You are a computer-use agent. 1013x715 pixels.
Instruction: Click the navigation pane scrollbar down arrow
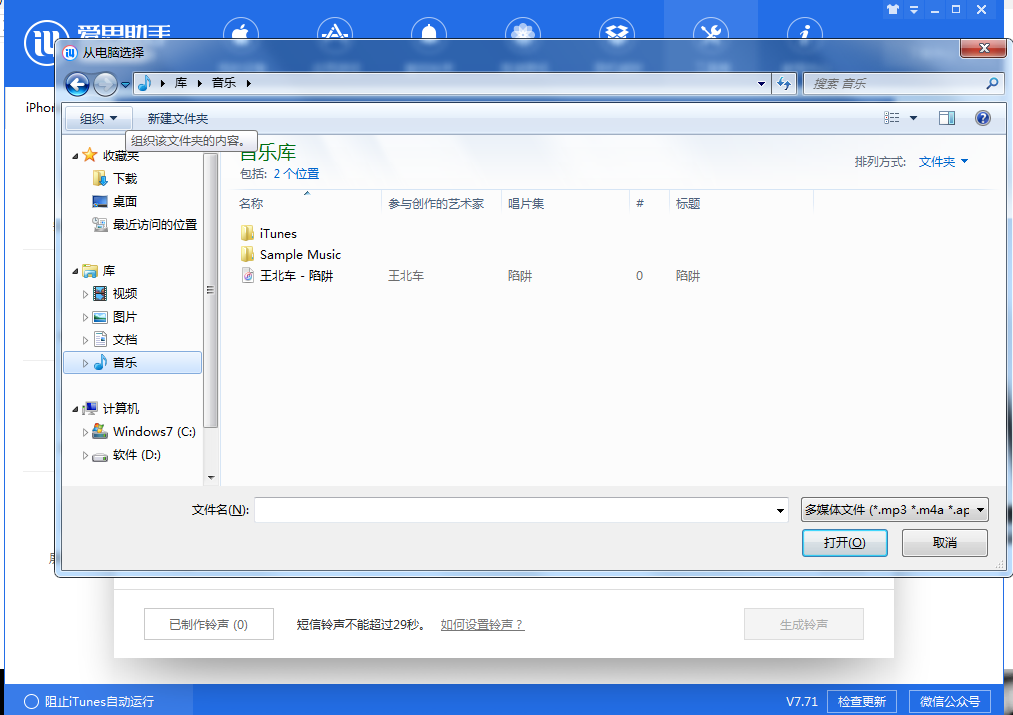pos(211,478)
